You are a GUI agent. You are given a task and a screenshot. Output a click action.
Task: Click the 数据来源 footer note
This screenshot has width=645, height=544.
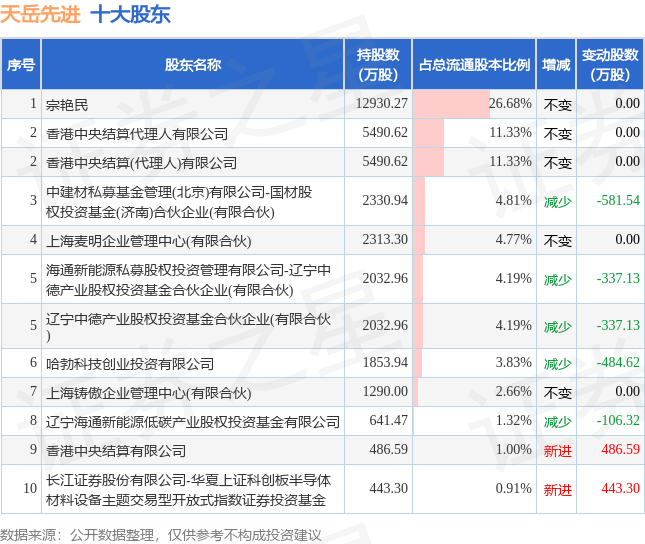point(160,535)
